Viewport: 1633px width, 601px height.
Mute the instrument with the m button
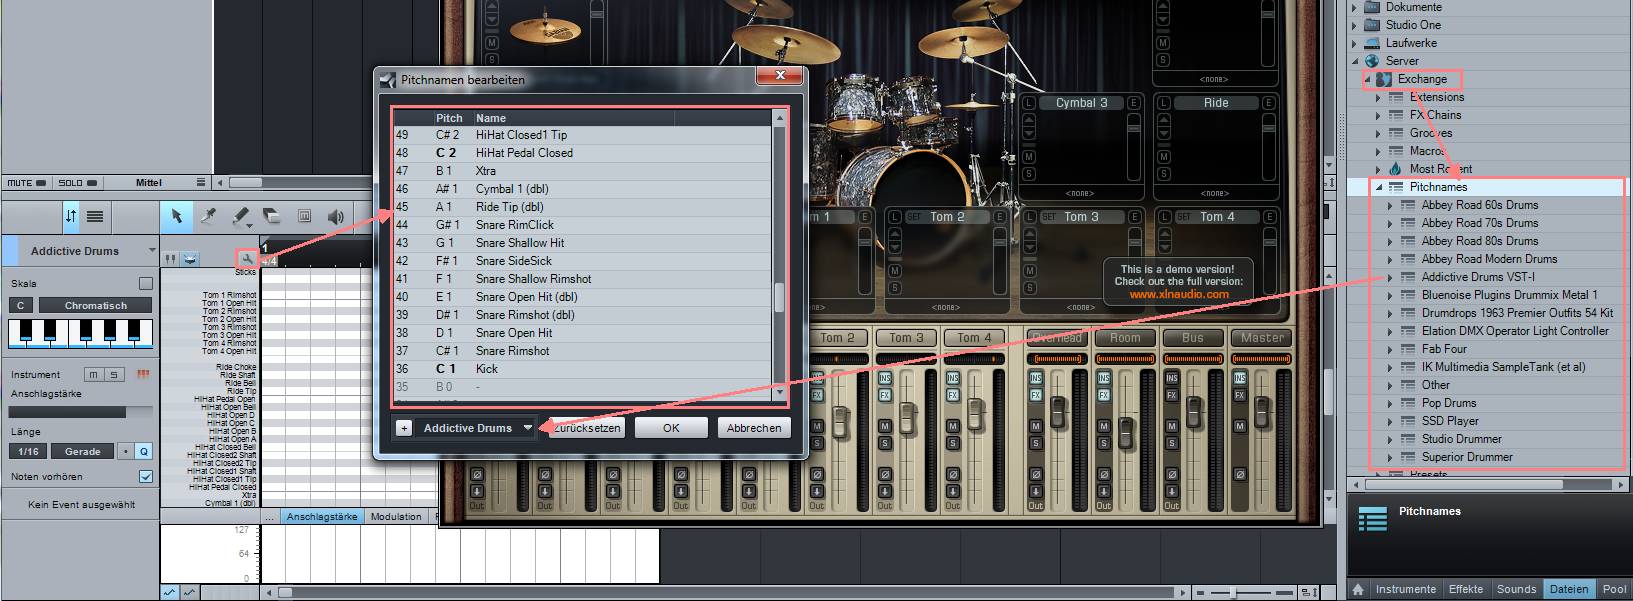click(x=93, y=374)
